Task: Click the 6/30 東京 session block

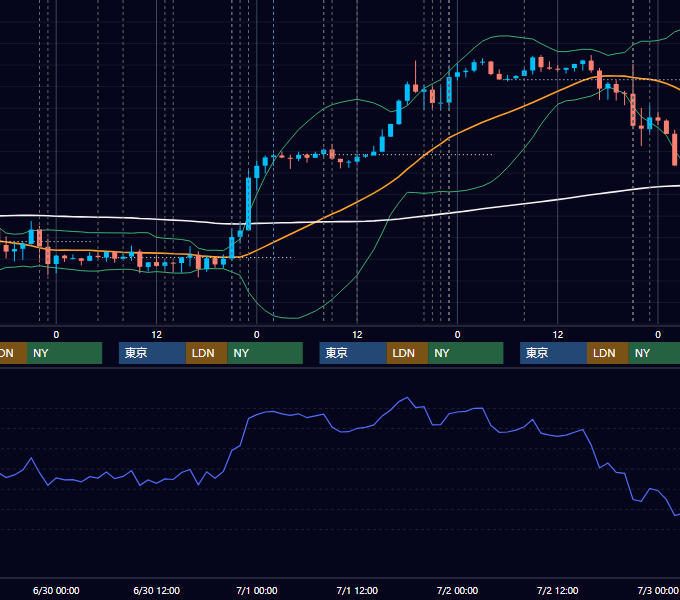Action: pos(152,353)
